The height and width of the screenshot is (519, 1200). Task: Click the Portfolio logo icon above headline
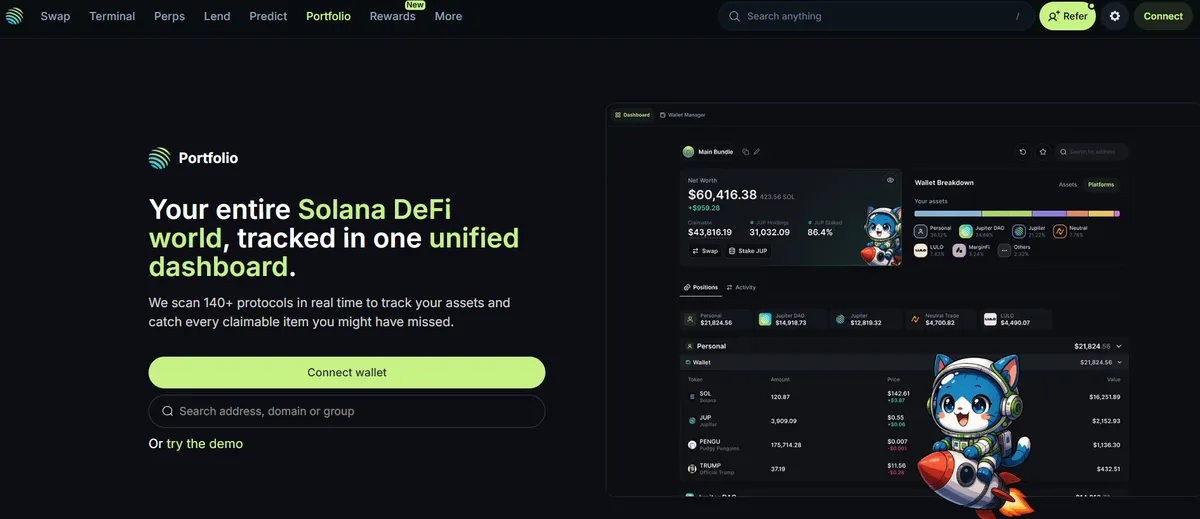(x=160, y=157)
